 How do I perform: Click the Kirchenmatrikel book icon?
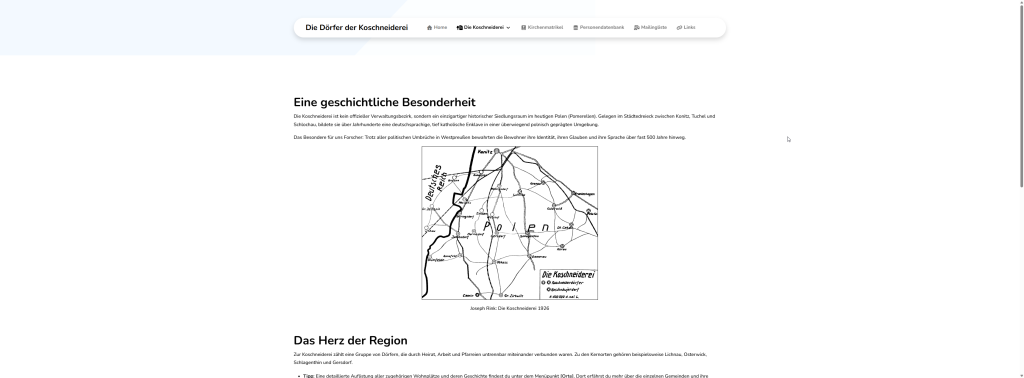tap(523, 27)
